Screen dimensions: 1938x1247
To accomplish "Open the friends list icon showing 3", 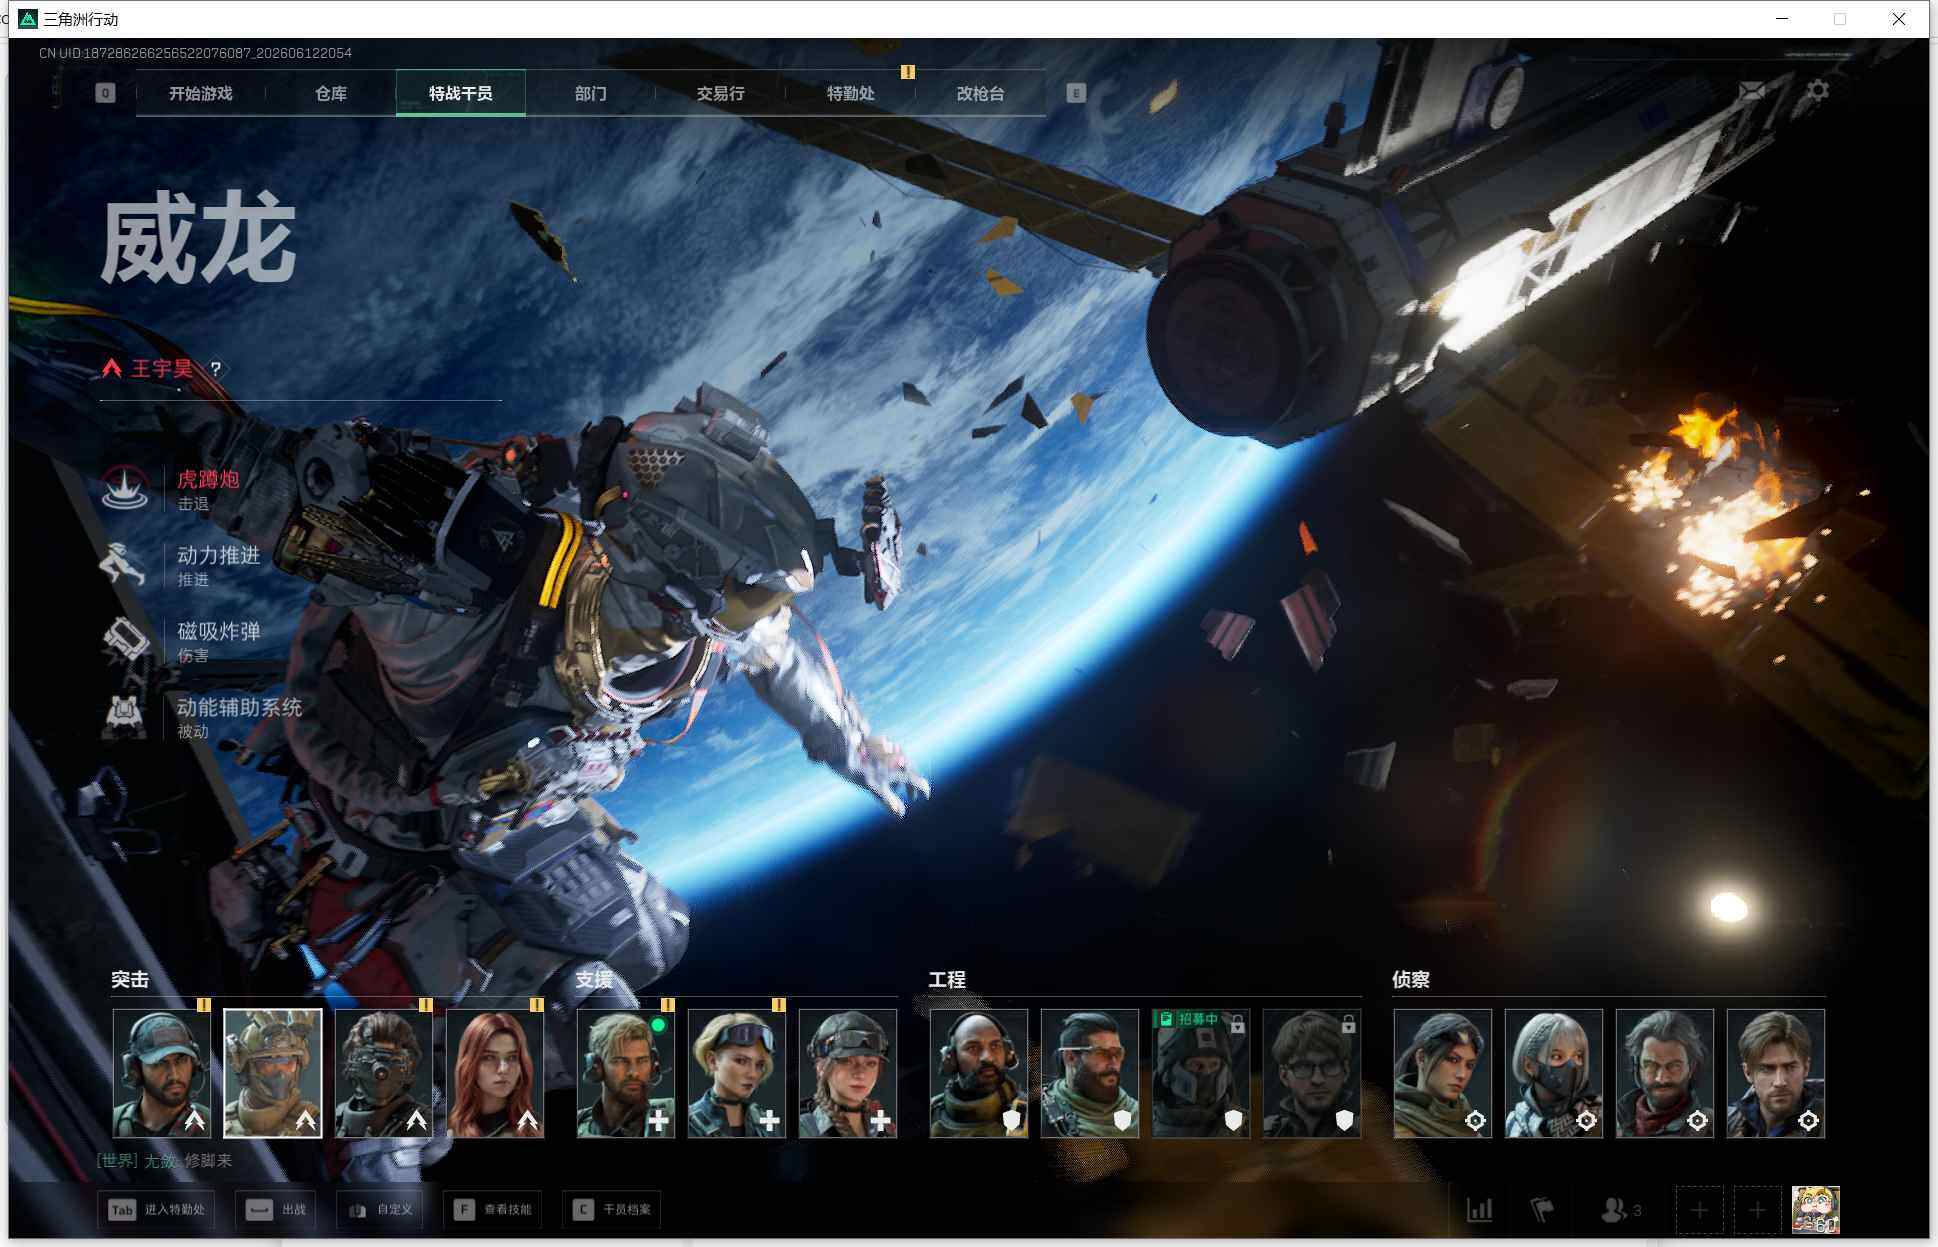I will (x=1620, y=1210).
